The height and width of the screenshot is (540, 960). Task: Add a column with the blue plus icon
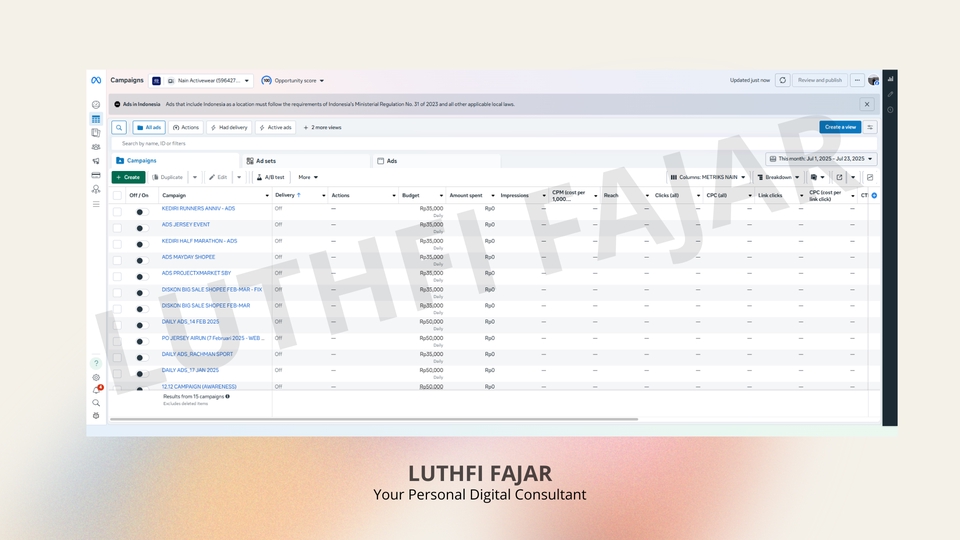tap(874, 195)
